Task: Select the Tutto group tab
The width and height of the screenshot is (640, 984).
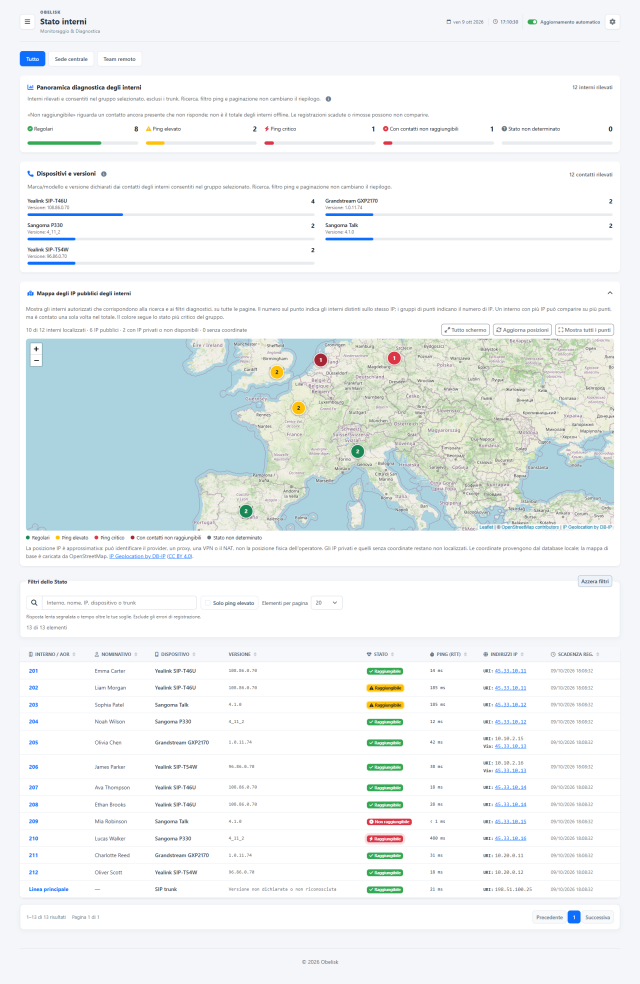Action: (33, 59)
